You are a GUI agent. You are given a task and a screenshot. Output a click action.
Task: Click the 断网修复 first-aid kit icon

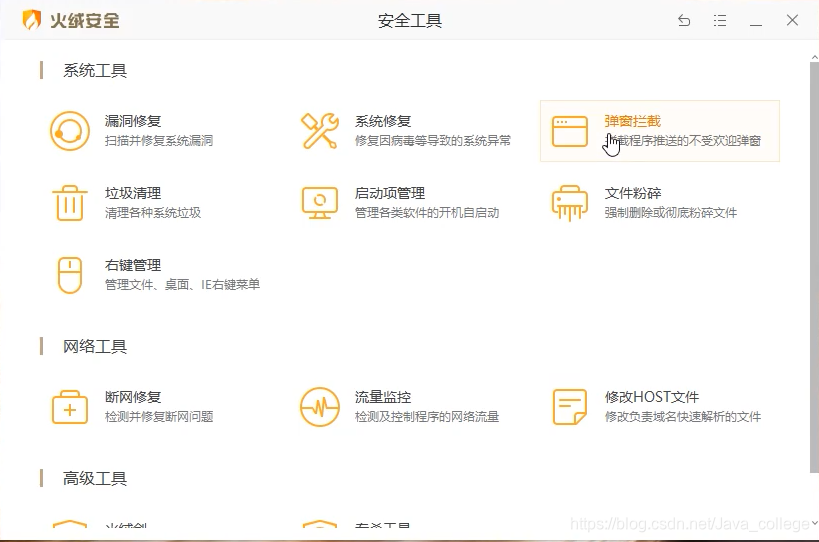70,407
